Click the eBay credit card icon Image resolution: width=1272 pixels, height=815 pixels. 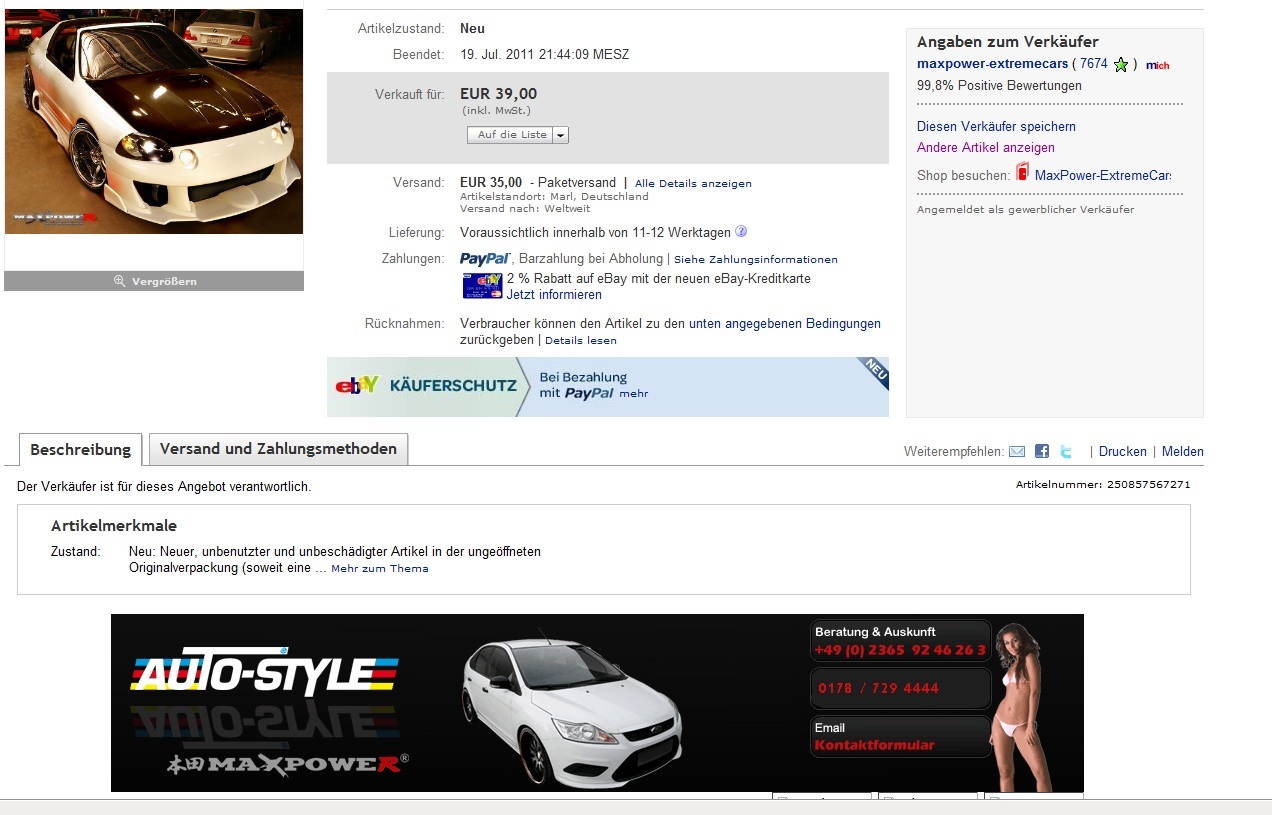pos(482,286)
